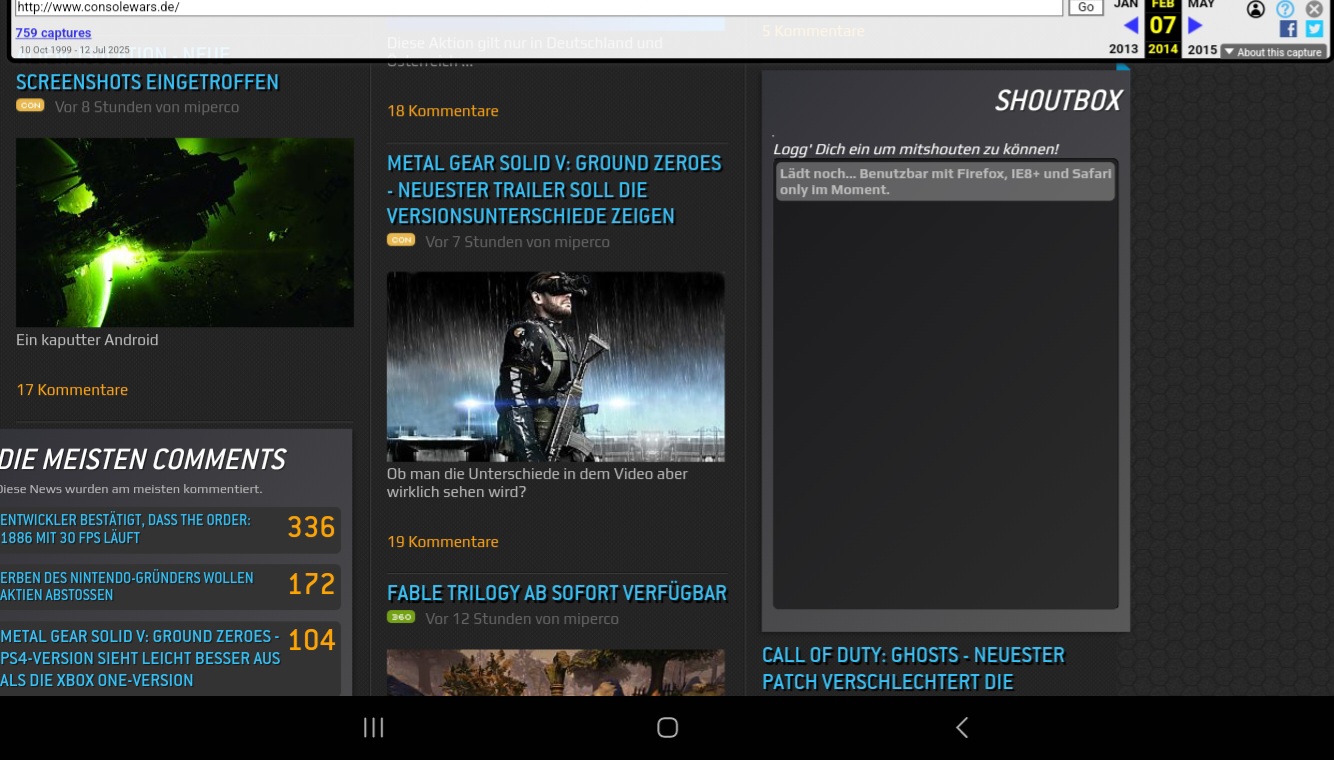1334x760 pixels.
Task: Open the 759 captures link
Action: point(53,33)
